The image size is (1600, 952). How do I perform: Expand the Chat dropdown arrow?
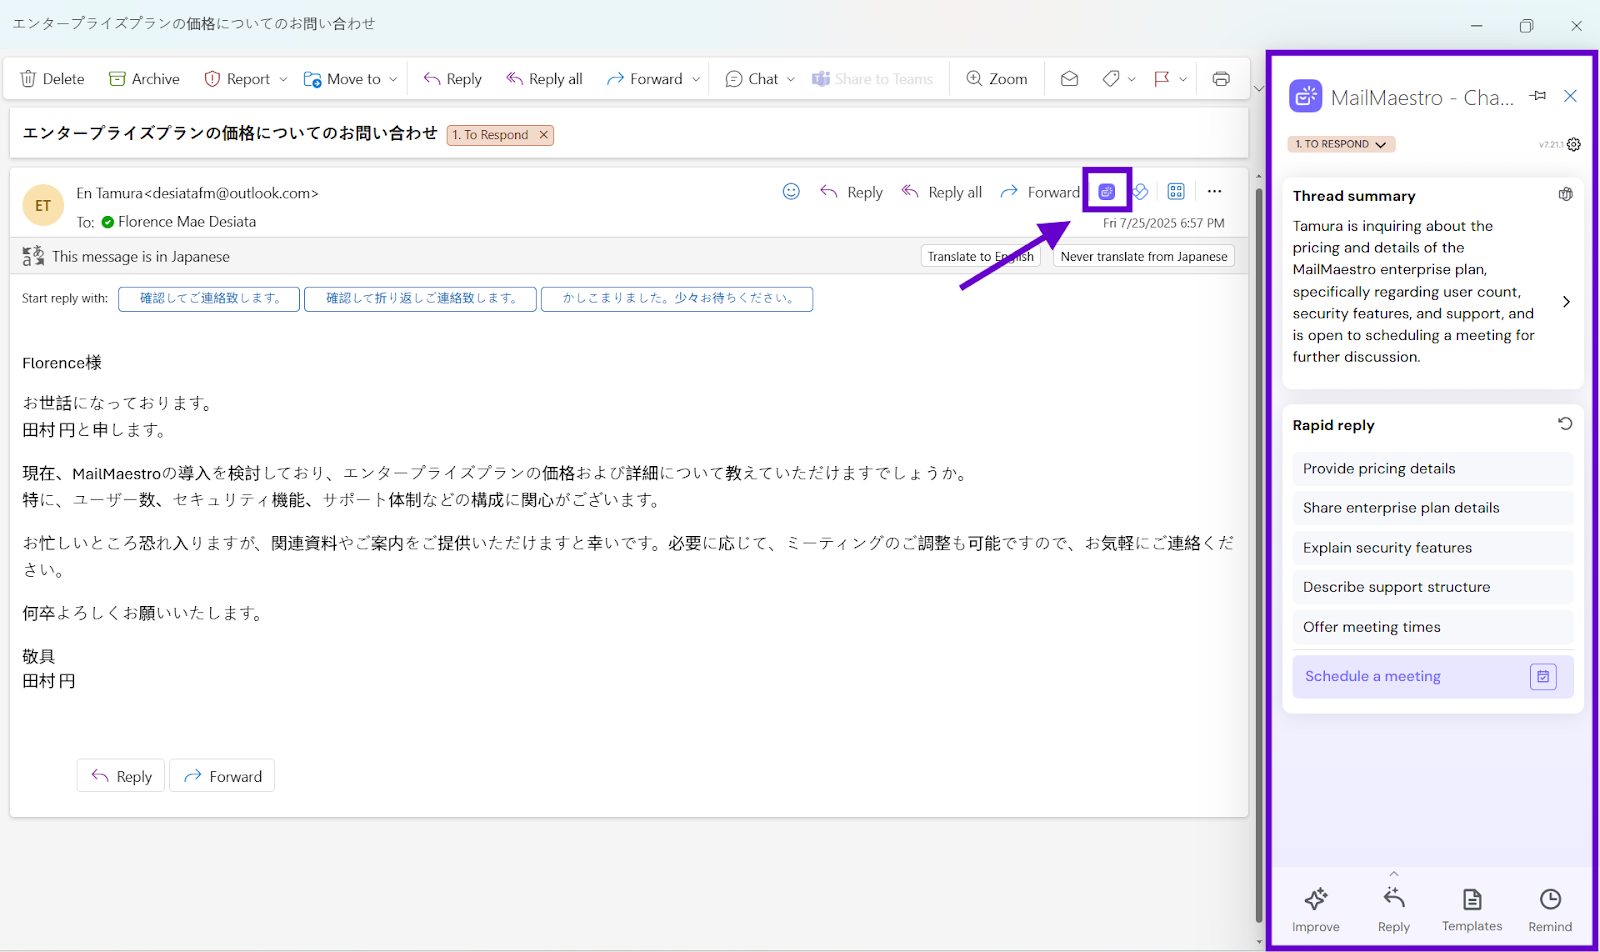[x=791, y=79]
